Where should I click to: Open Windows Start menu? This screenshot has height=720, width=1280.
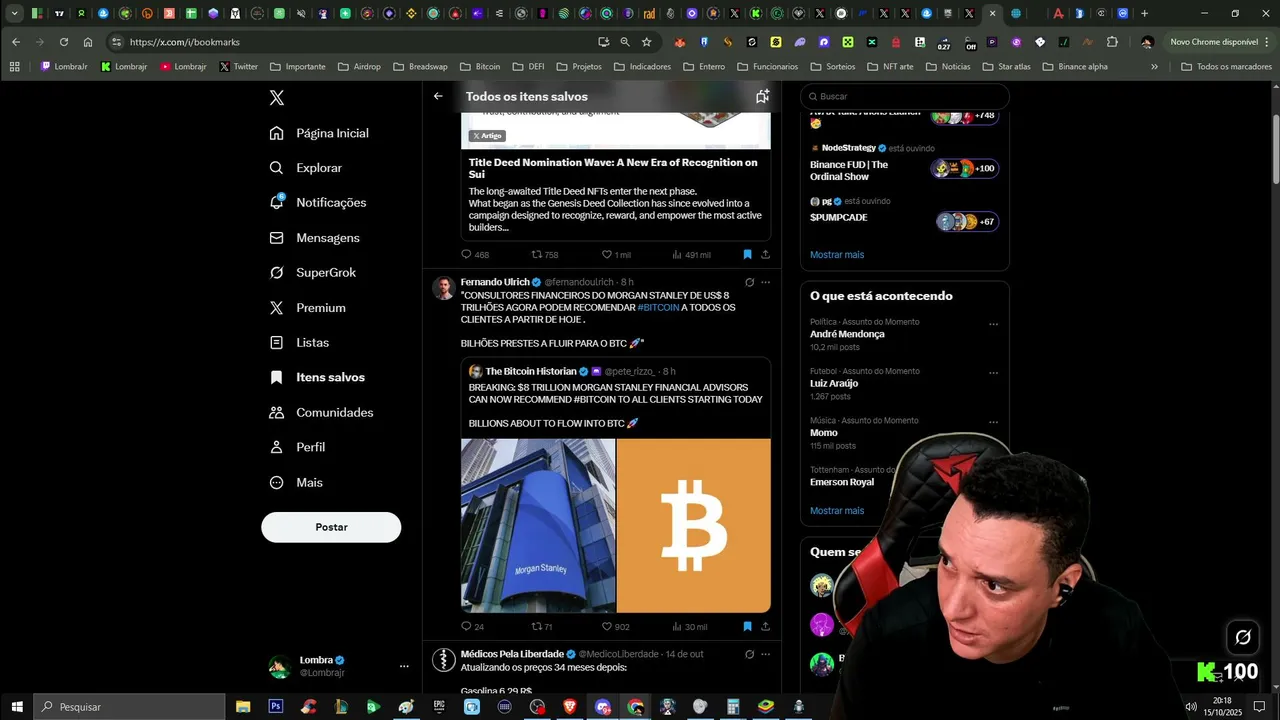(x=17, y=707)
